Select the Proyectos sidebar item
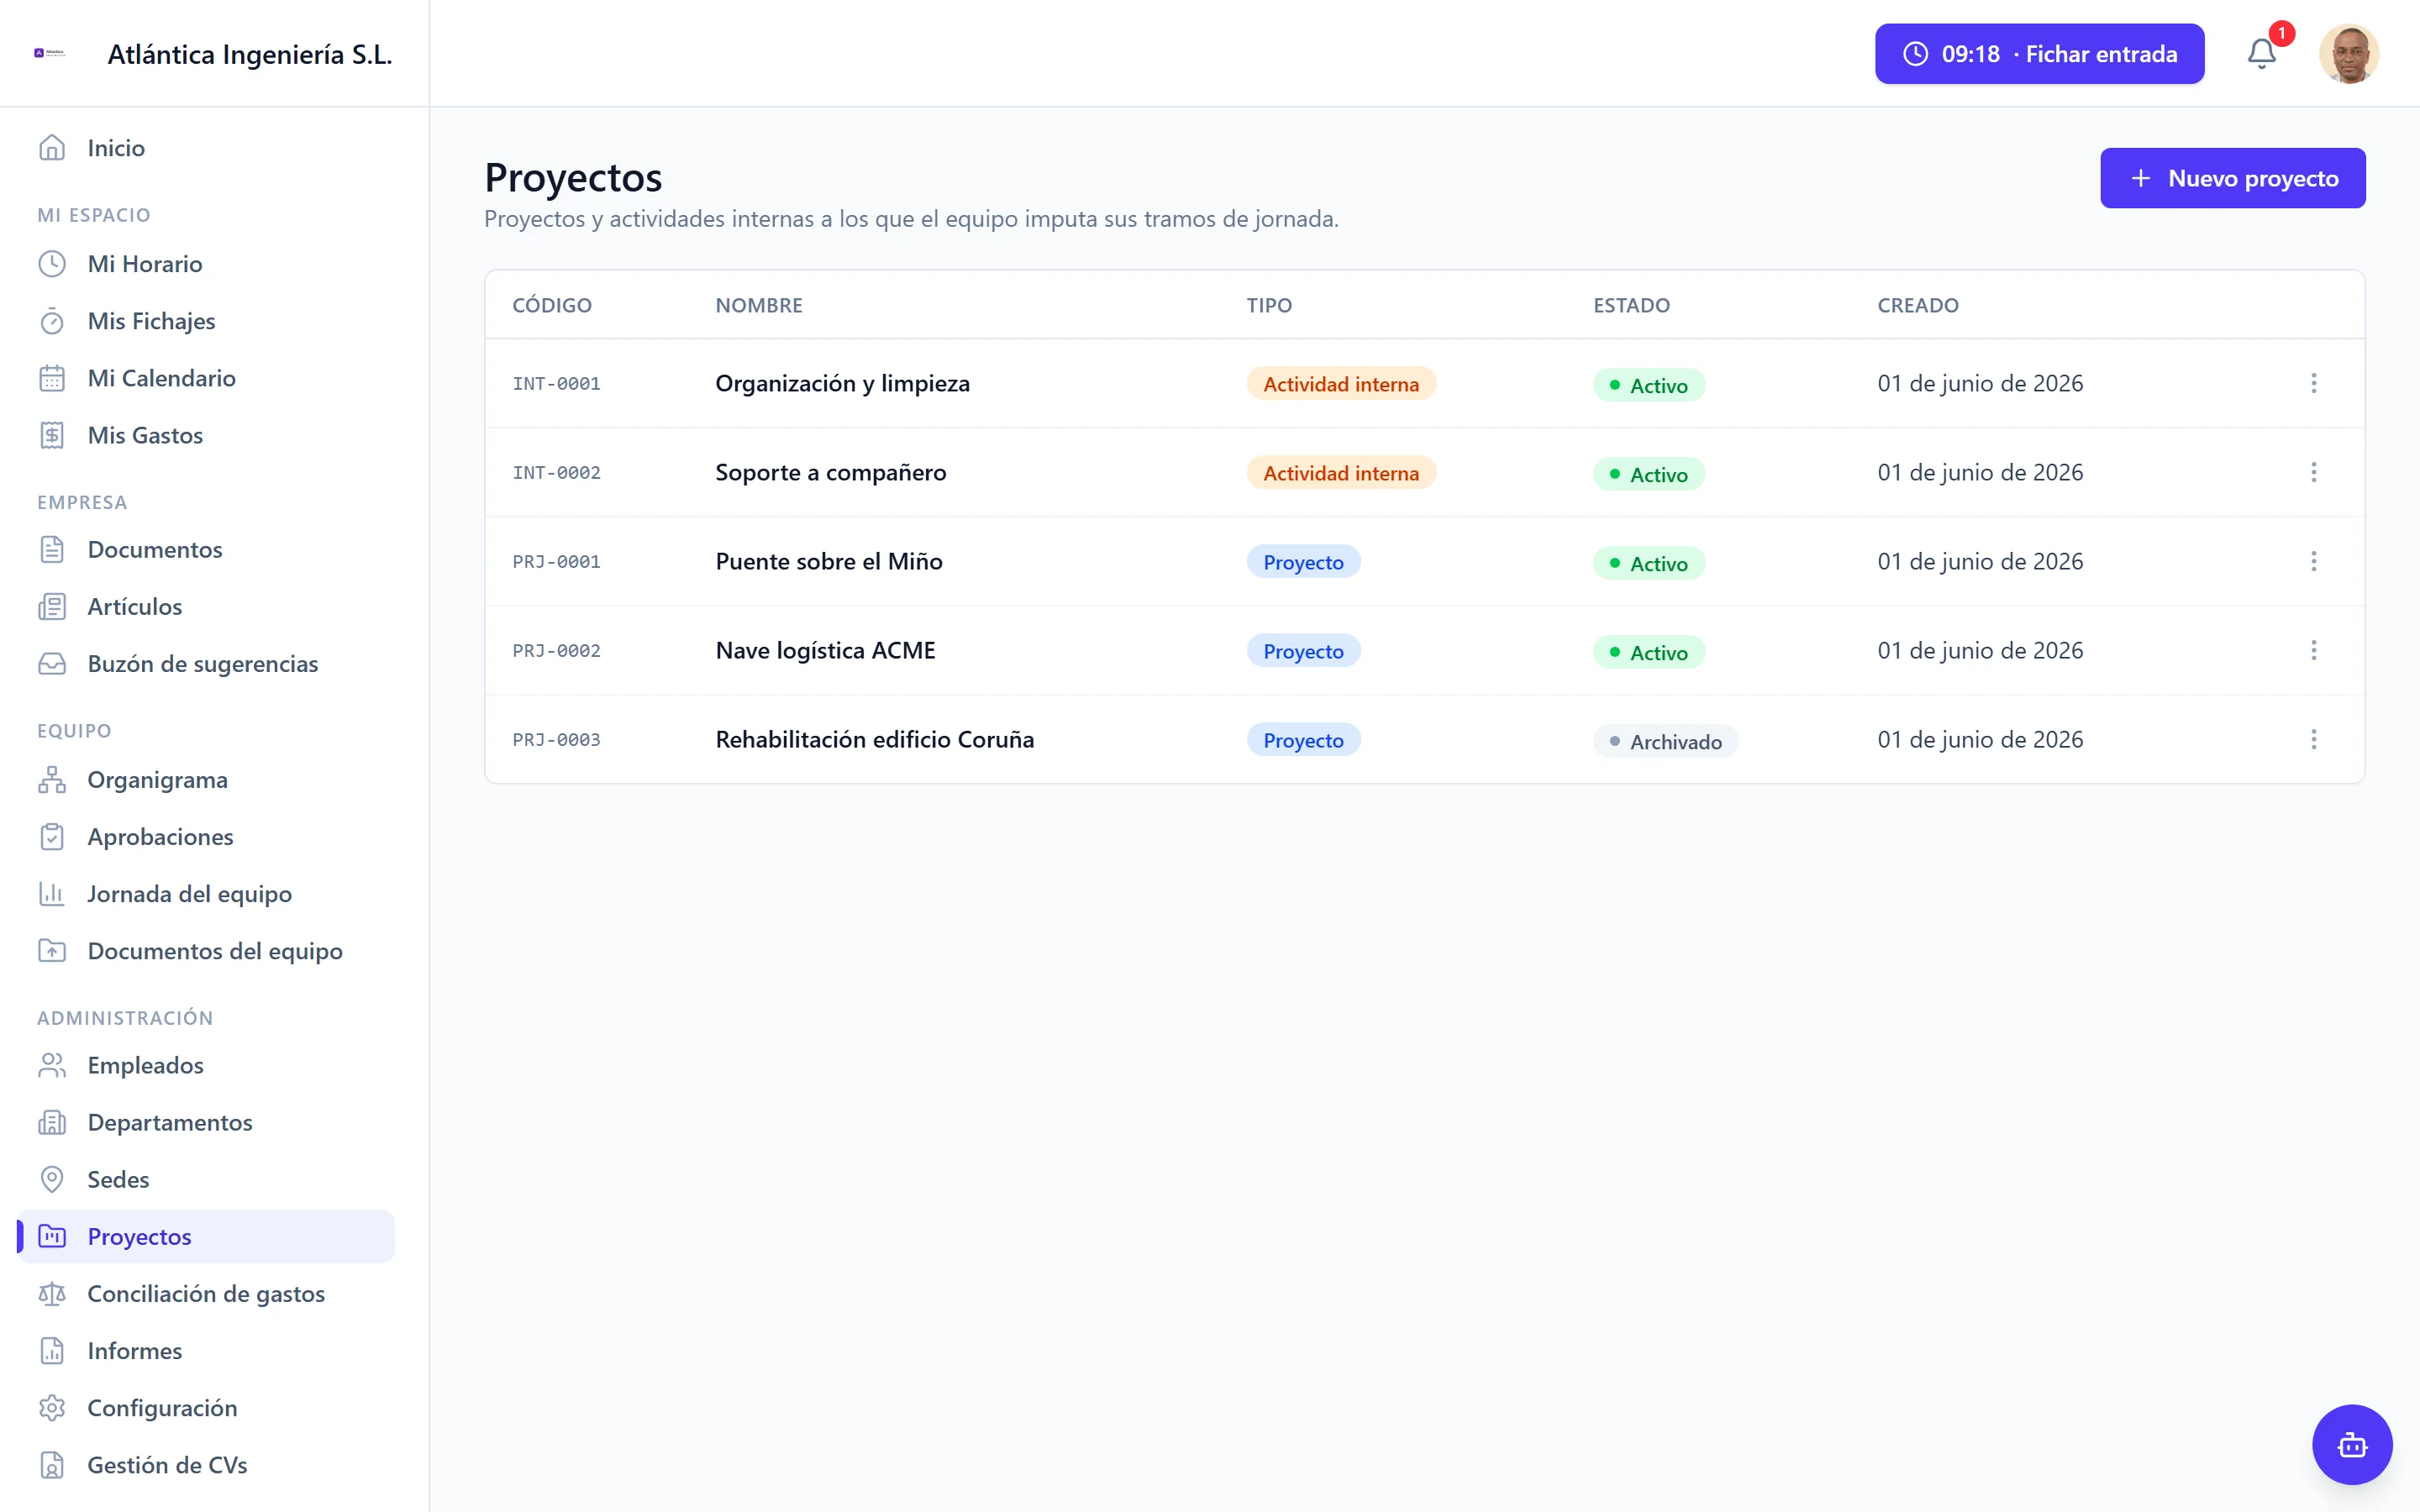 pos(206,1236)
